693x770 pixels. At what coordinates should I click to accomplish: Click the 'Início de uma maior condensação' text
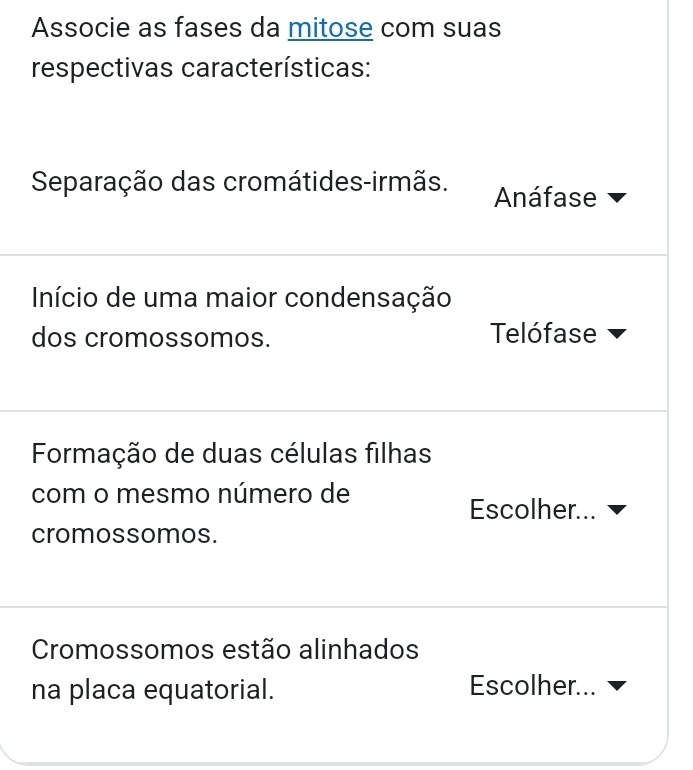click(x=241, y=298)
